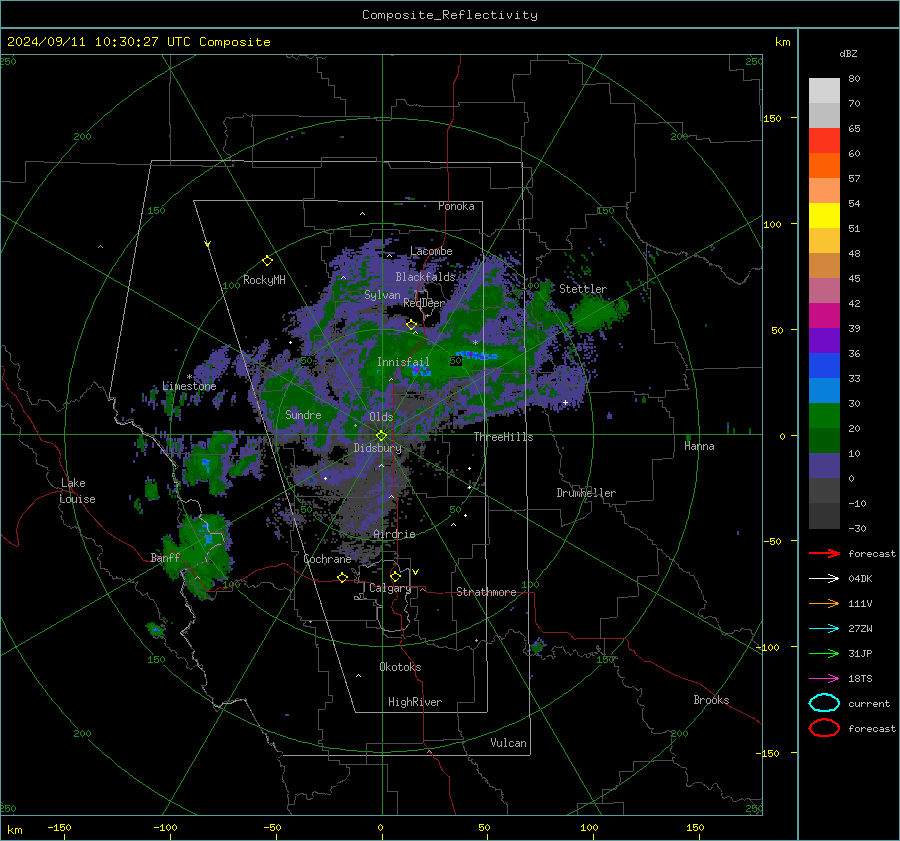Click the -150 tick on bottom axis
This screenshot has width=900, height=841.
pos(59,827)
